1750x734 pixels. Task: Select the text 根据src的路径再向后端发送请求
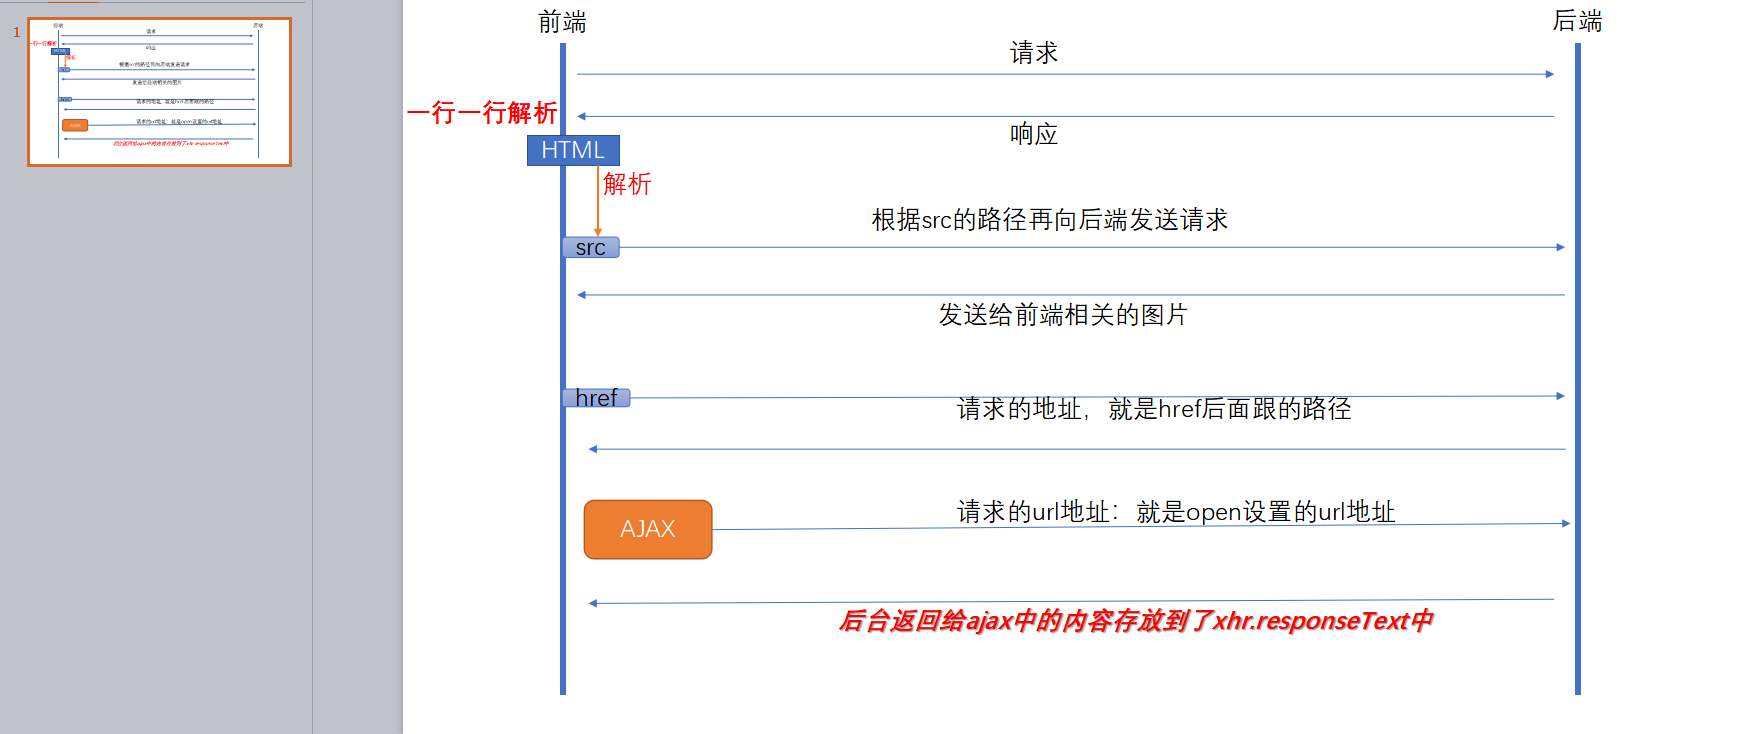tap(1050, 220)
